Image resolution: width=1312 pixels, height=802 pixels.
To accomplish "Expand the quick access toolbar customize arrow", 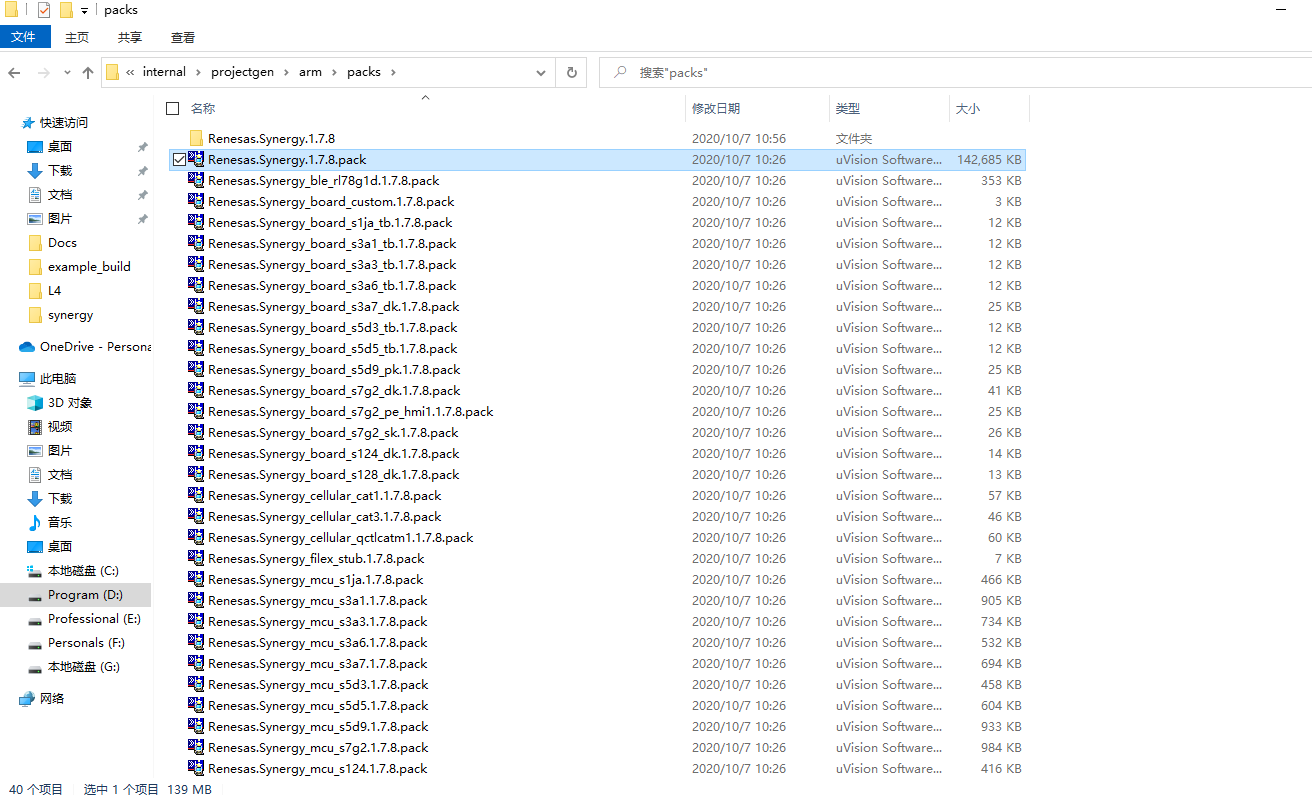I will pos(84,10).
